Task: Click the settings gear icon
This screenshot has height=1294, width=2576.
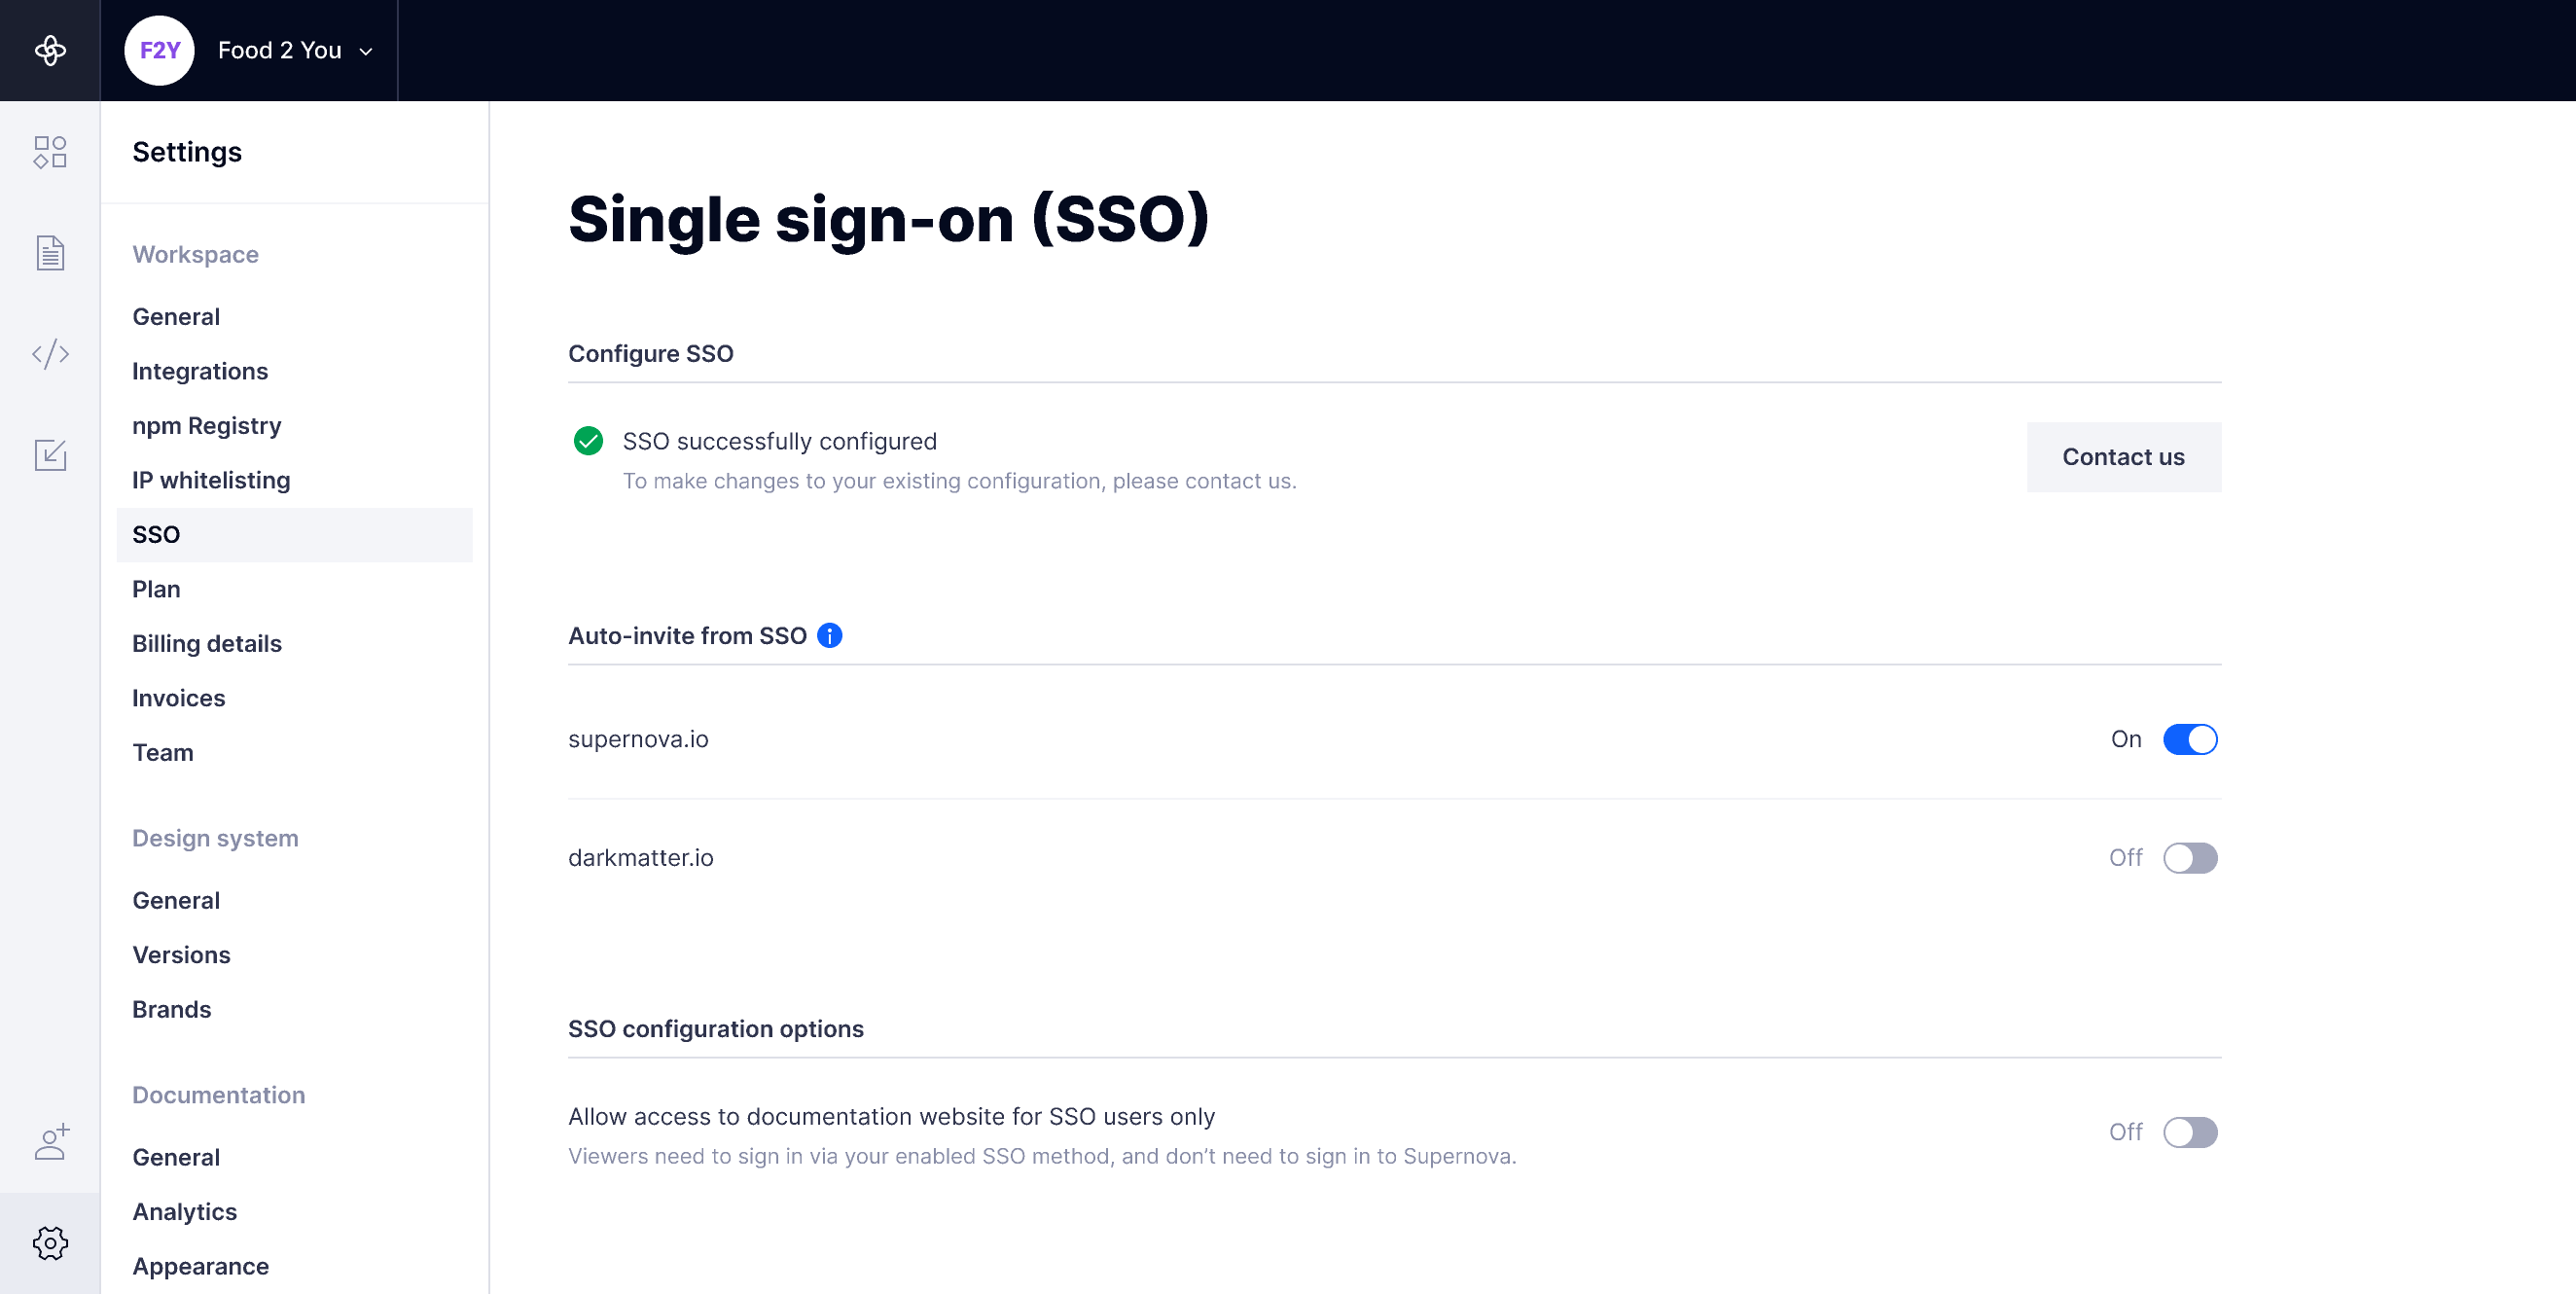Action: tap(50, 1243)
